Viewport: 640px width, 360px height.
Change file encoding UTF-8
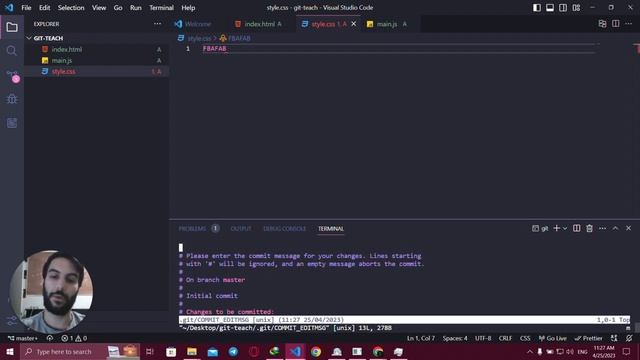483,338
